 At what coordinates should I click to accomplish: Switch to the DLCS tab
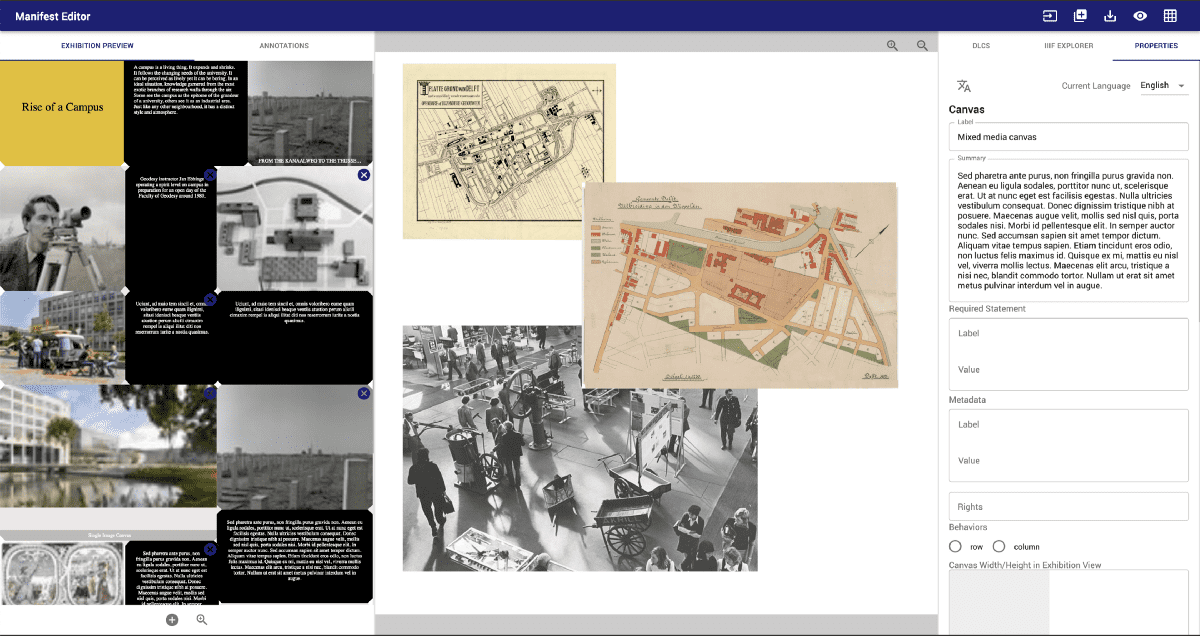point(982,46)
